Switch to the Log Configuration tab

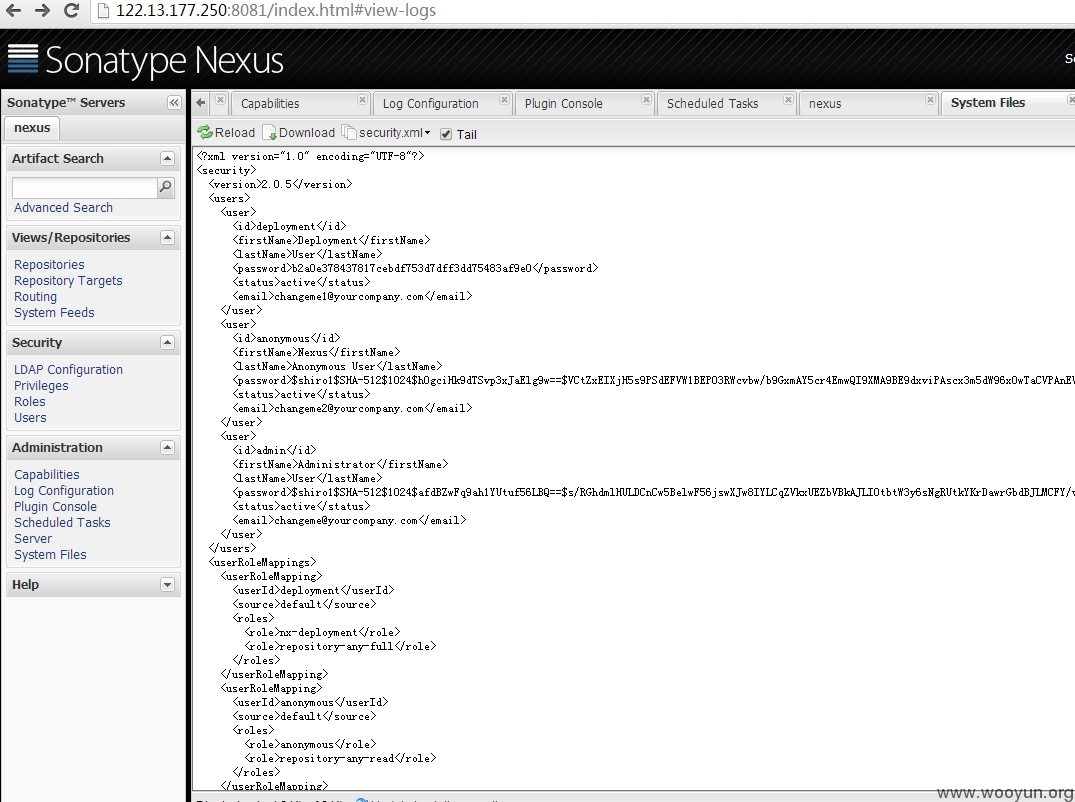pyautogui.click(x=431, y=104)
